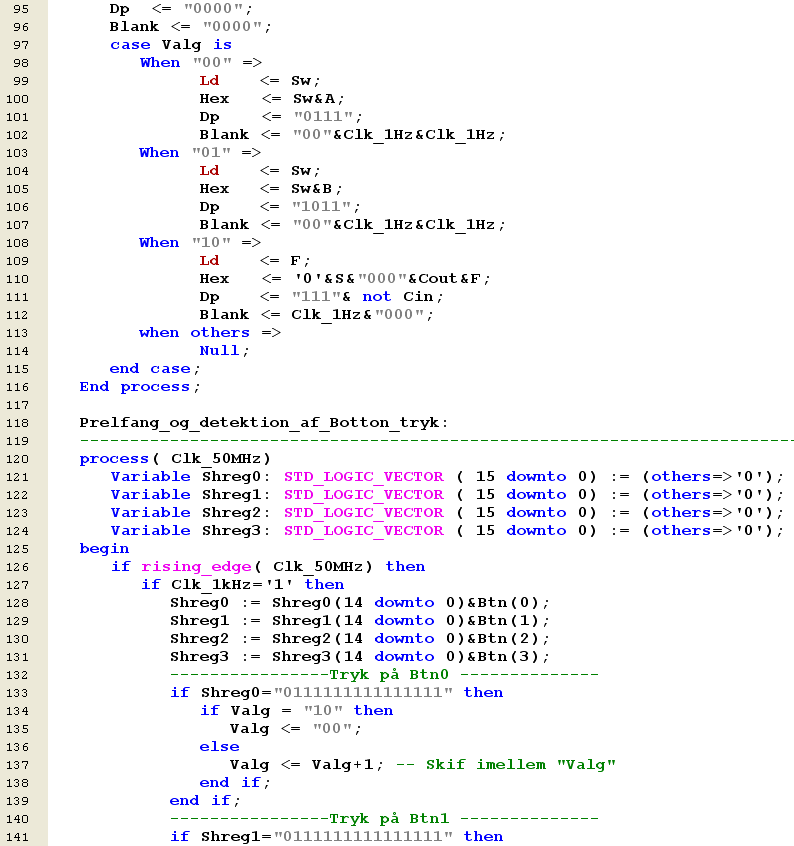Click 'rising_edge' on line 126
The image size is (794, 846).
point(196,567)
